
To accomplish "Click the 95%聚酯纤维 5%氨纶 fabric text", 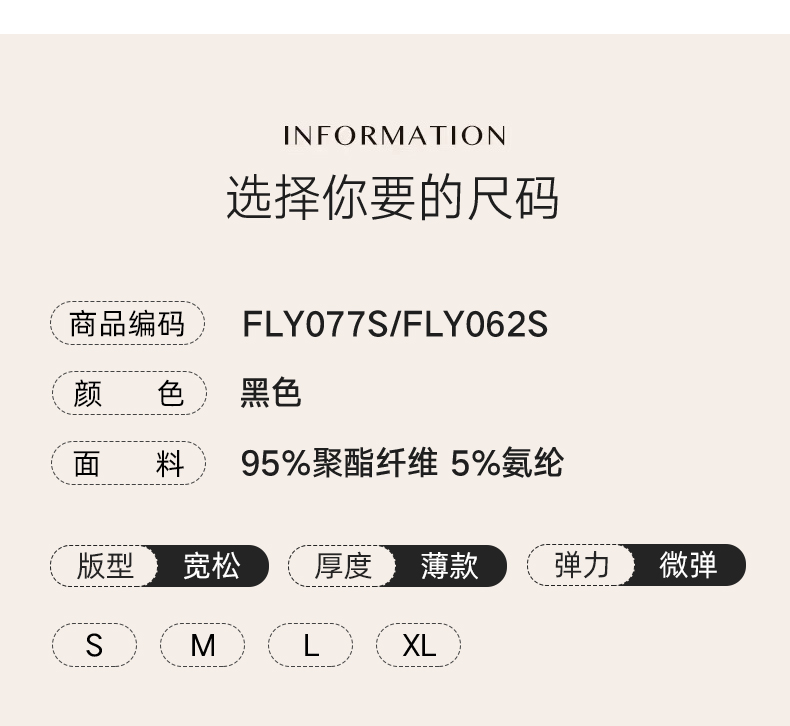I will point(401,463).
